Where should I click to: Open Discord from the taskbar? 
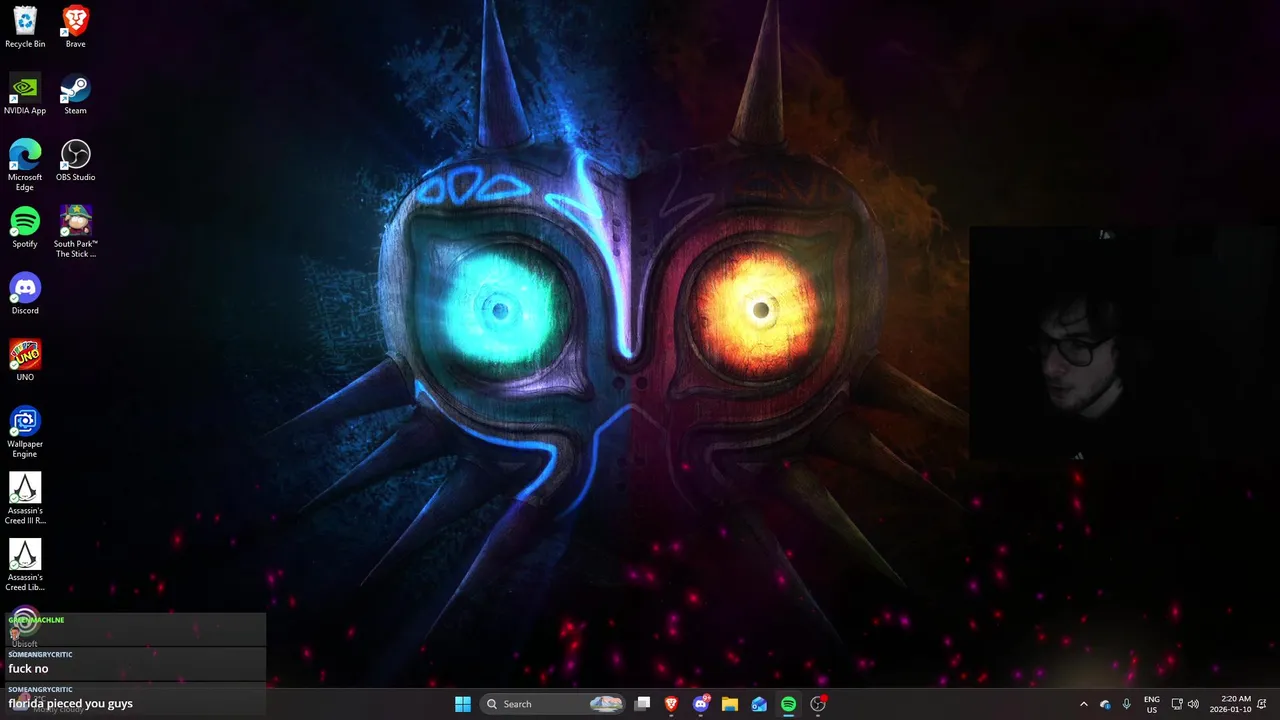(701, 704)
